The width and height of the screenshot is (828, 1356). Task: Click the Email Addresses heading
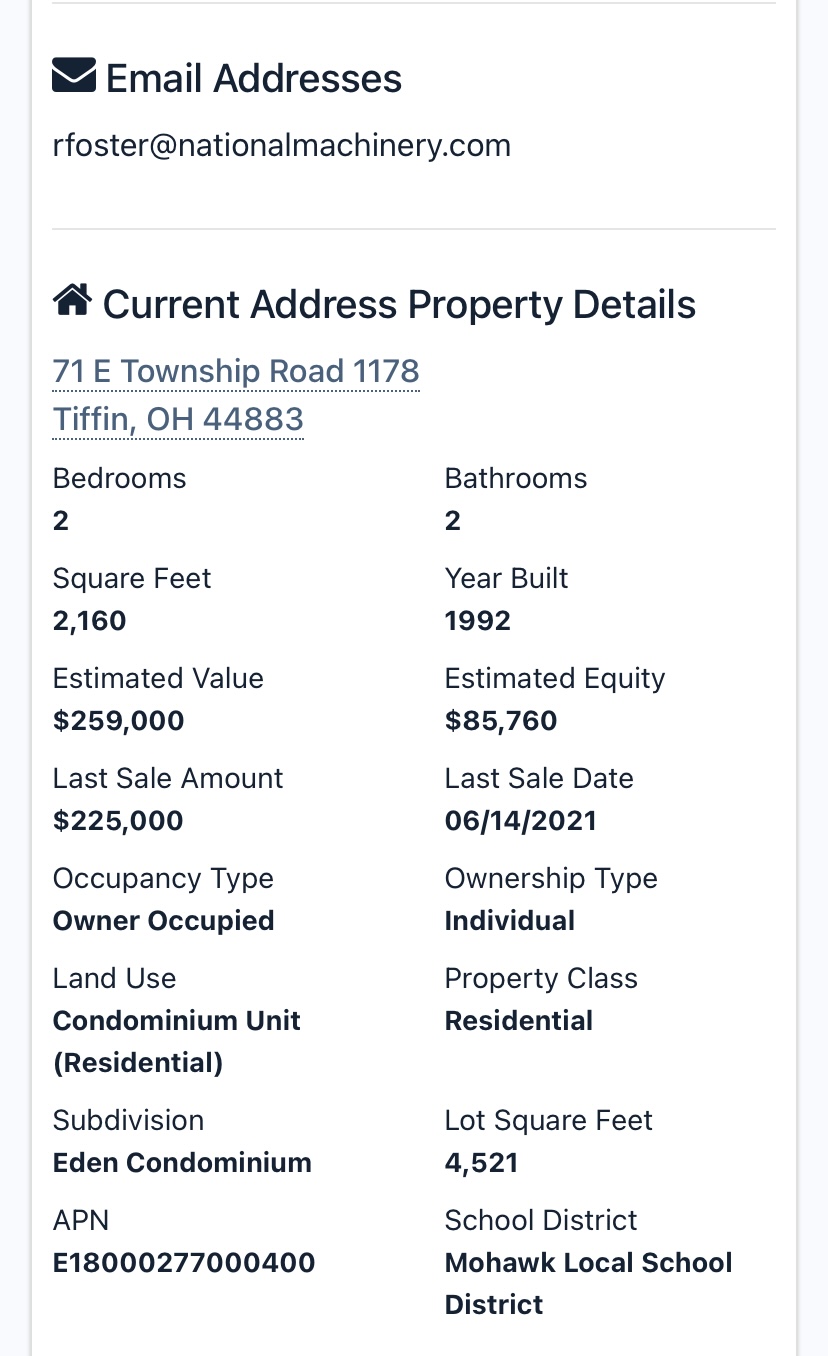click(254, 78)
